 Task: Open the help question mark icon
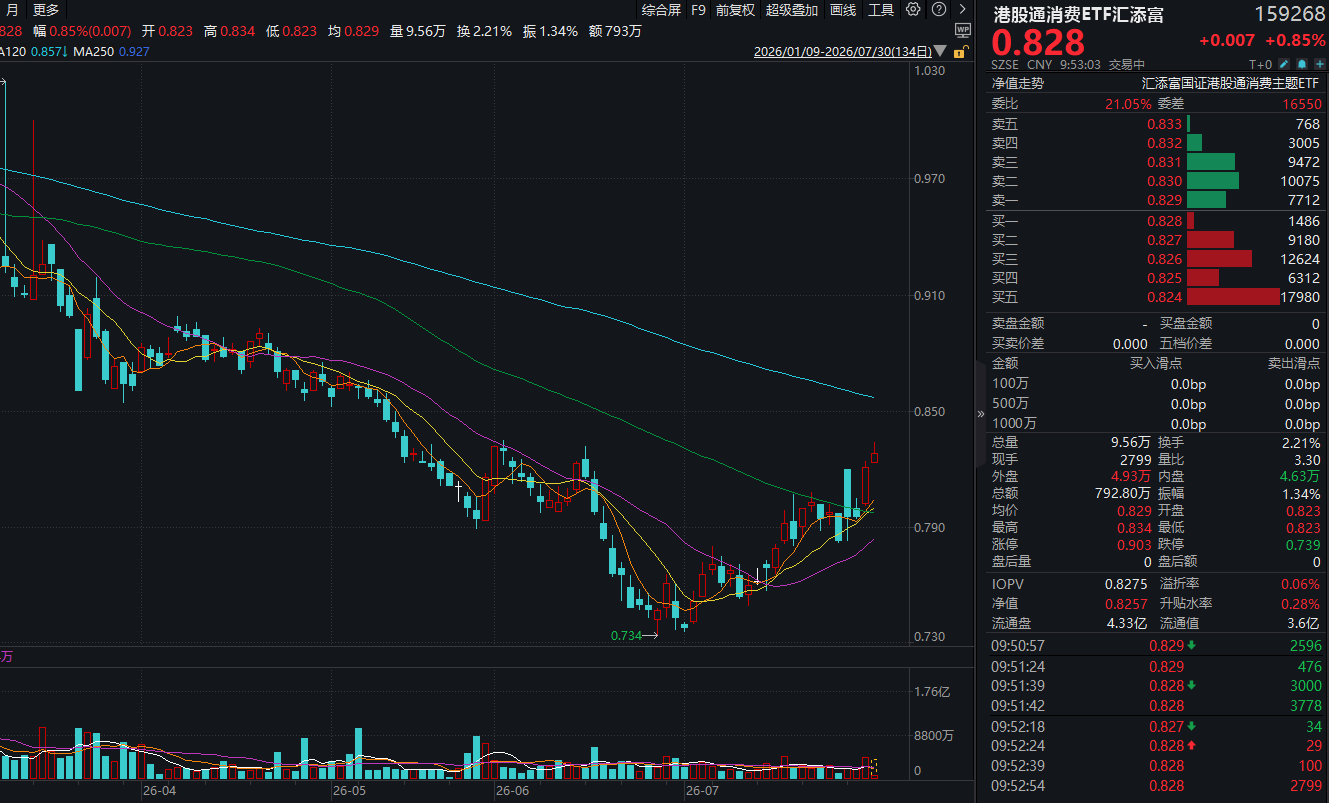coord(939,9)
